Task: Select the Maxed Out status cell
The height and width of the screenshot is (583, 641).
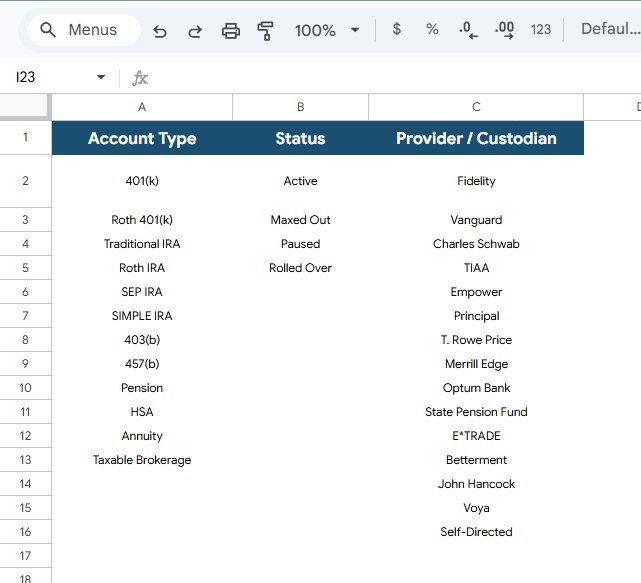Action: coord(300,220)
